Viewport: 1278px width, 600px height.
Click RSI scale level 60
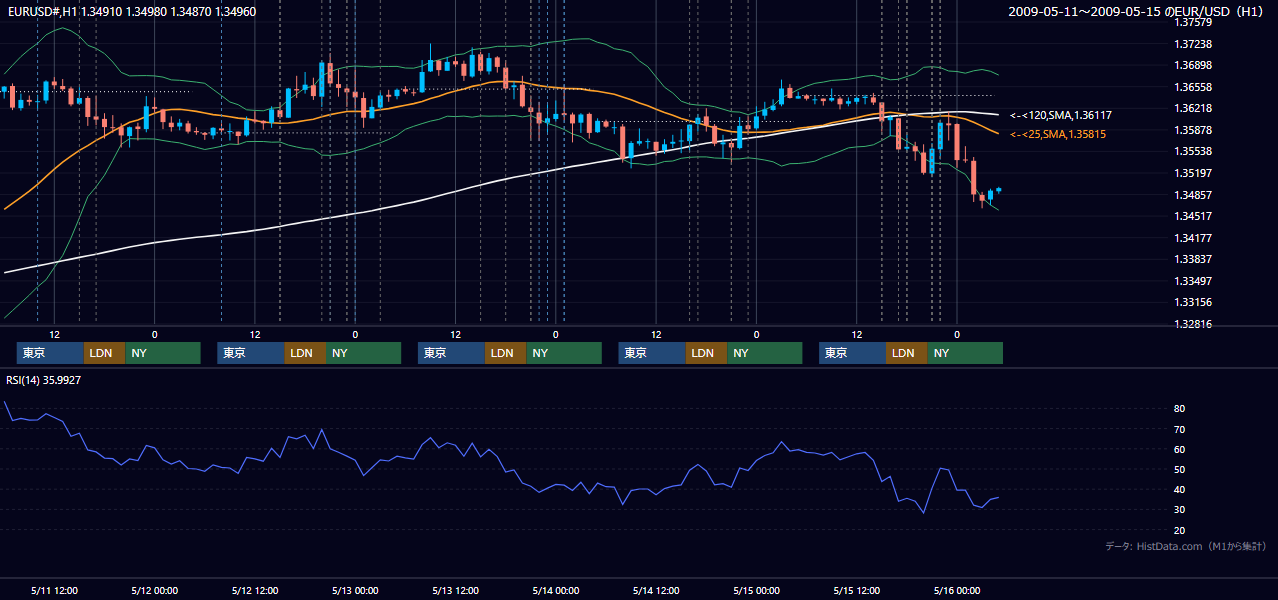pyautogui.click(x=1180, y=450)
